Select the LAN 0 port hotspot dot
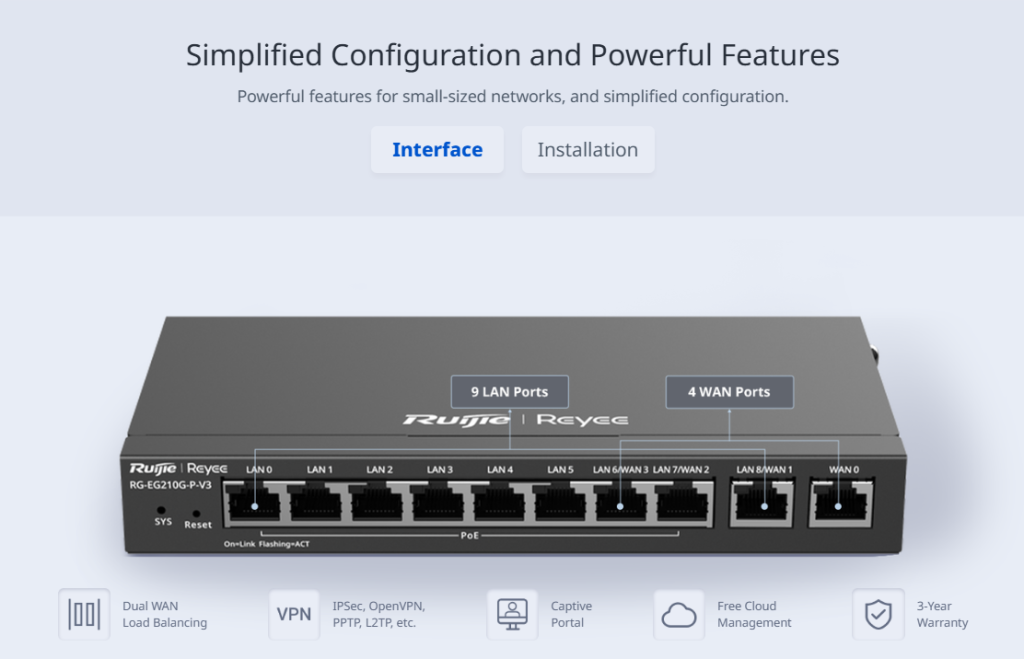The width and height of the screenshot is (1024, 659). click(x=255, y=506)
